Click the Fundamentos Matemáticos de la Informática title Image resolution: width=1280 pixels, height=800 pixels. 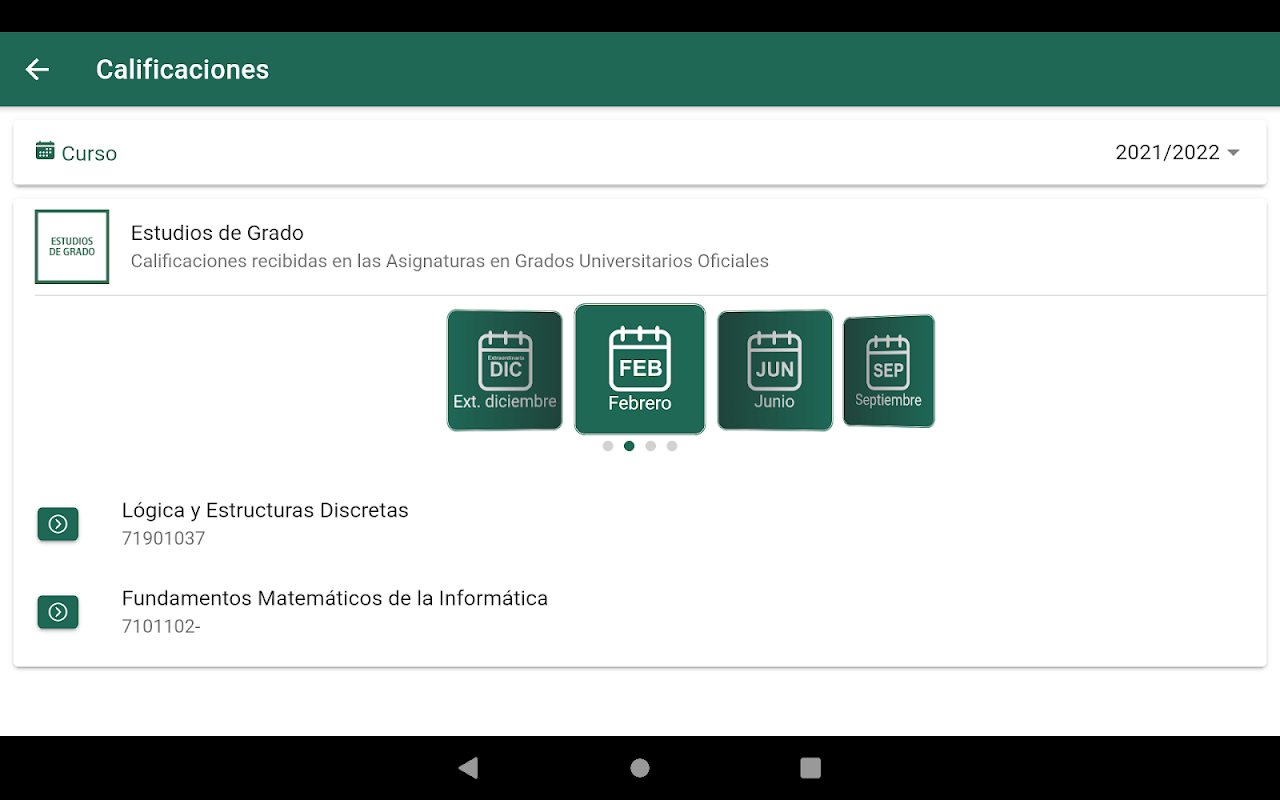click(335, 598)
